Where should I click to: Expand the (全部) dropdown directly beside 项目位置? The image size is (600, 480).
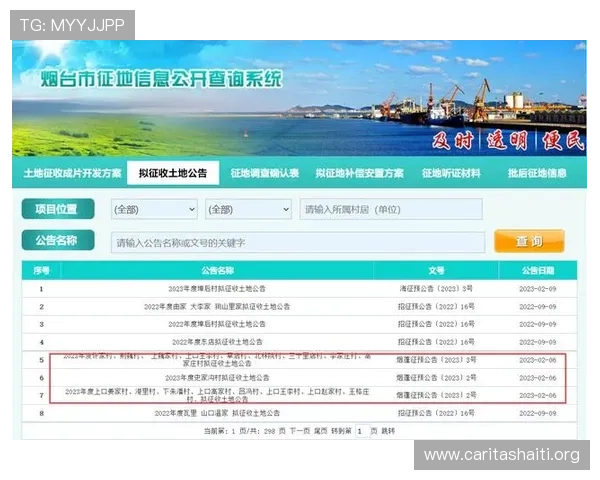[154, 209]
